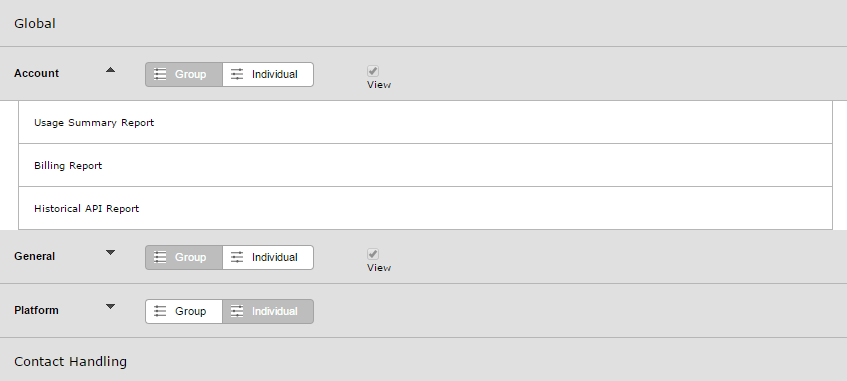Viewport: 847px width, 381px height.
Task: Switch General permissions to Individual
Action: tap(268, 257)
